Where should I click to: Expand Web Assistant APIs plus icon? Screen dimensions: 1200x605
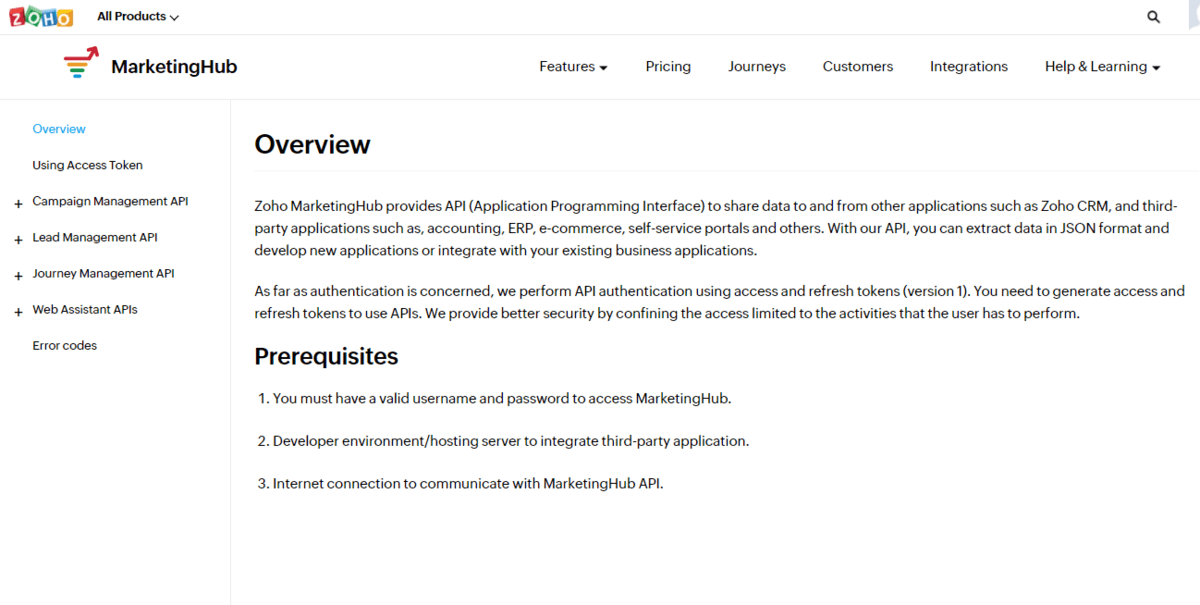pos(18,312)
